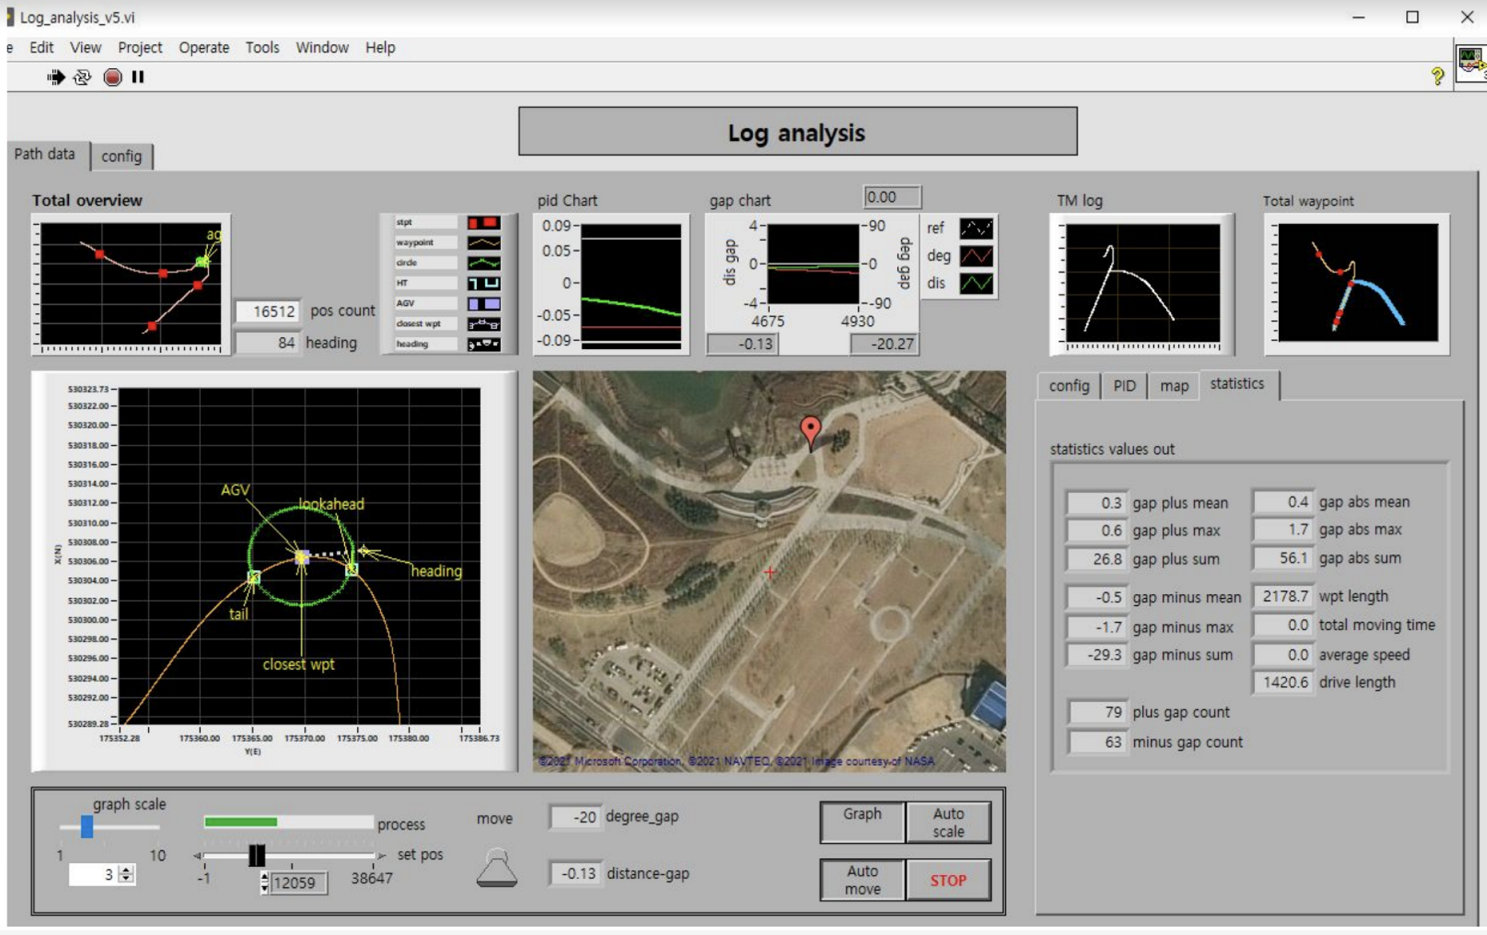Toggle the Auto move button
This screenshot has height=935, width=1487.
(x=862, y=880)
